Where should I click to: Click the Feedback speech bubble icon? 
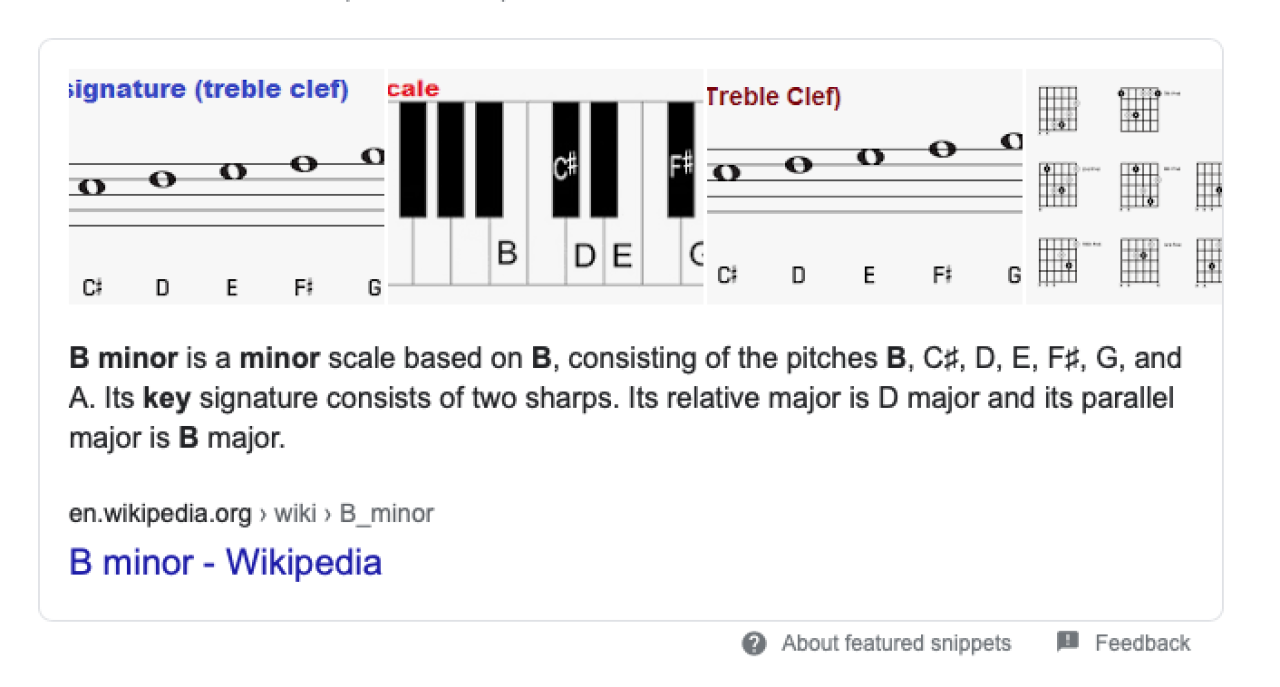(1068, 642)
